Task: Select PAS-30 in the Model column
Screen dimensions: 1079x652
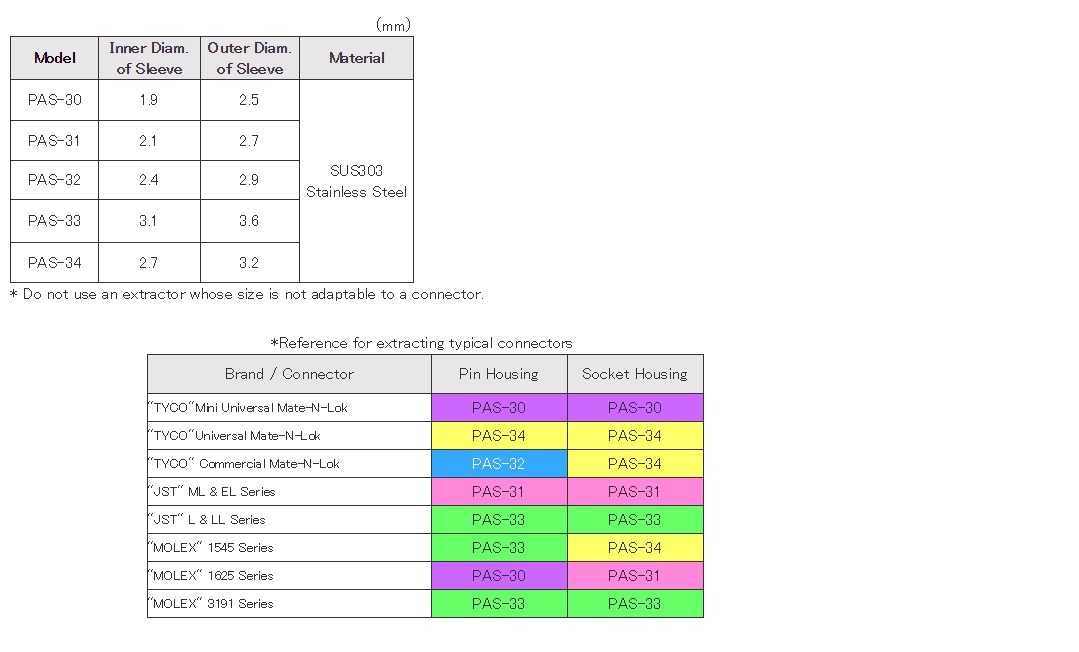Action: coord(54,101)
